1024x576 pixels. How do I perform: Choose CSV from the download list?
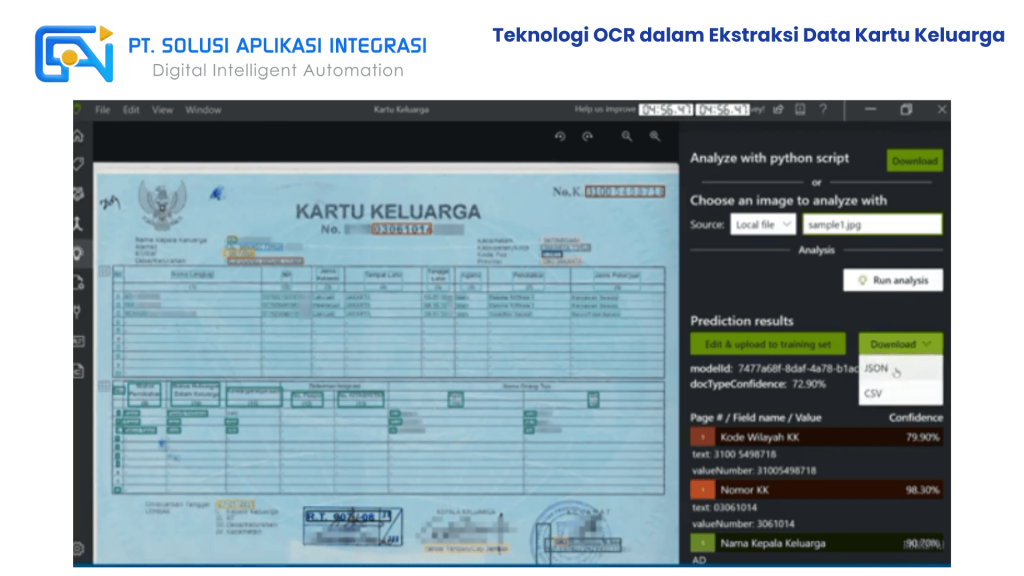874,394
